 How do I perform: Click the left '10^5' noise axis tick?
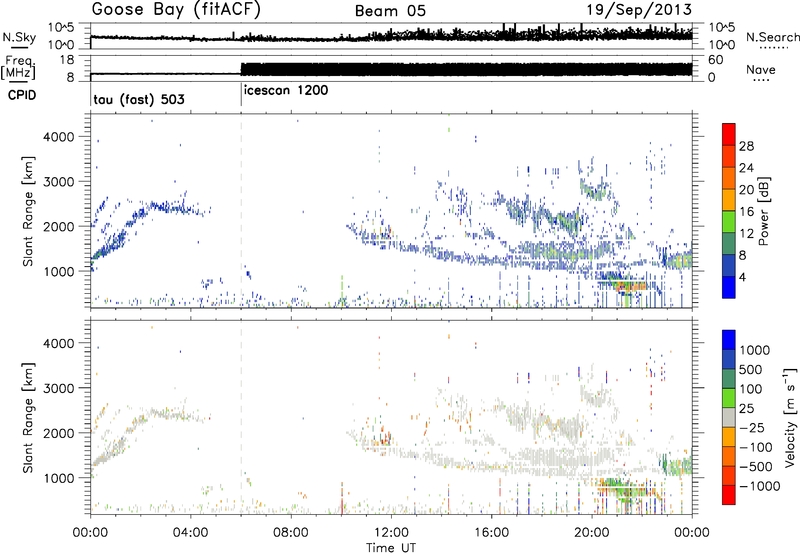pyautogui.click(x=61, y=28)
